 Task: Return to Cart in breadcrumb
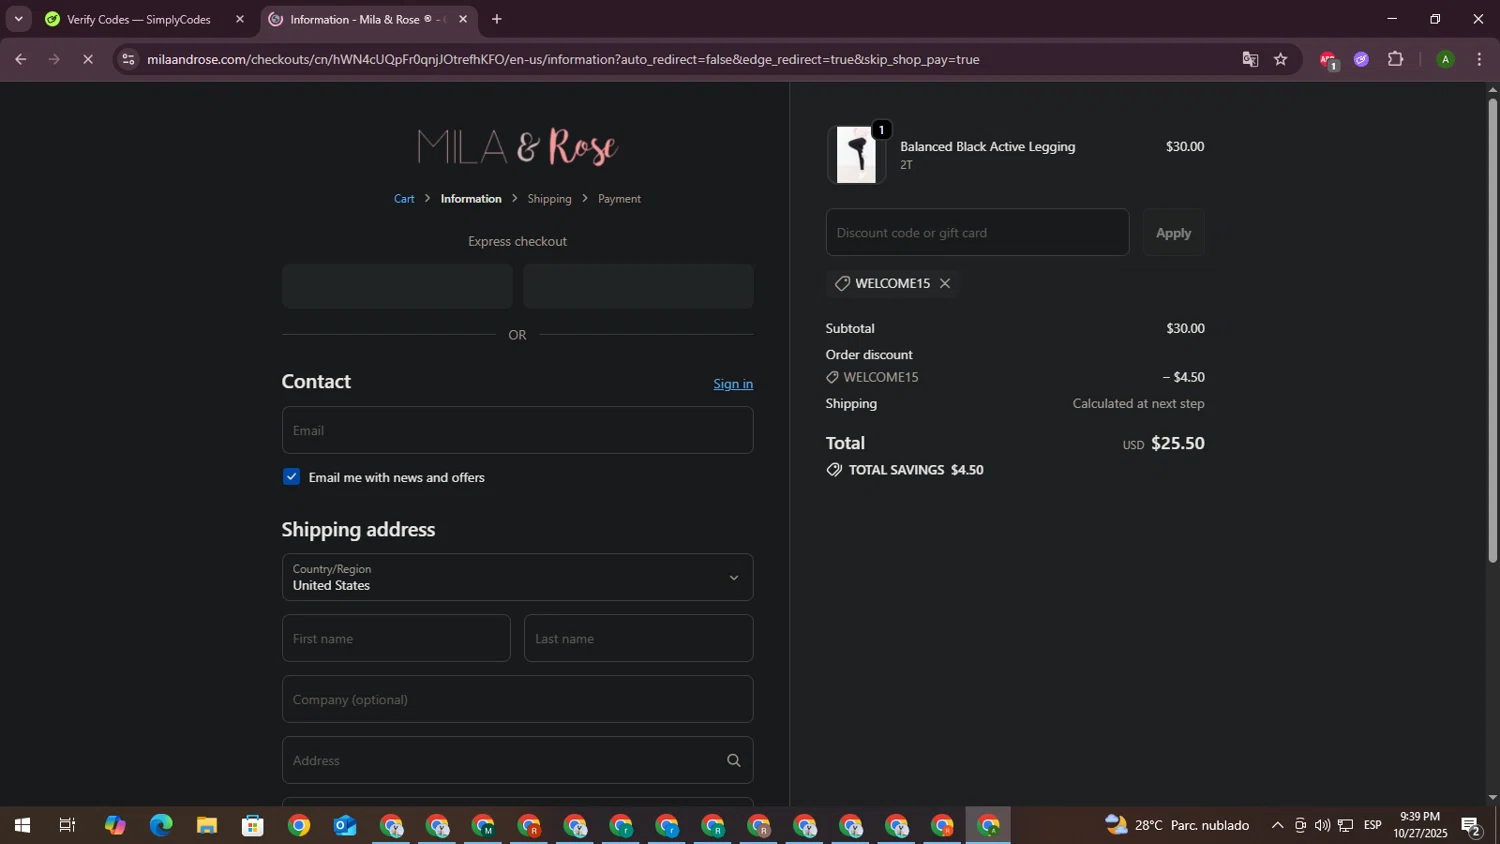404,199
